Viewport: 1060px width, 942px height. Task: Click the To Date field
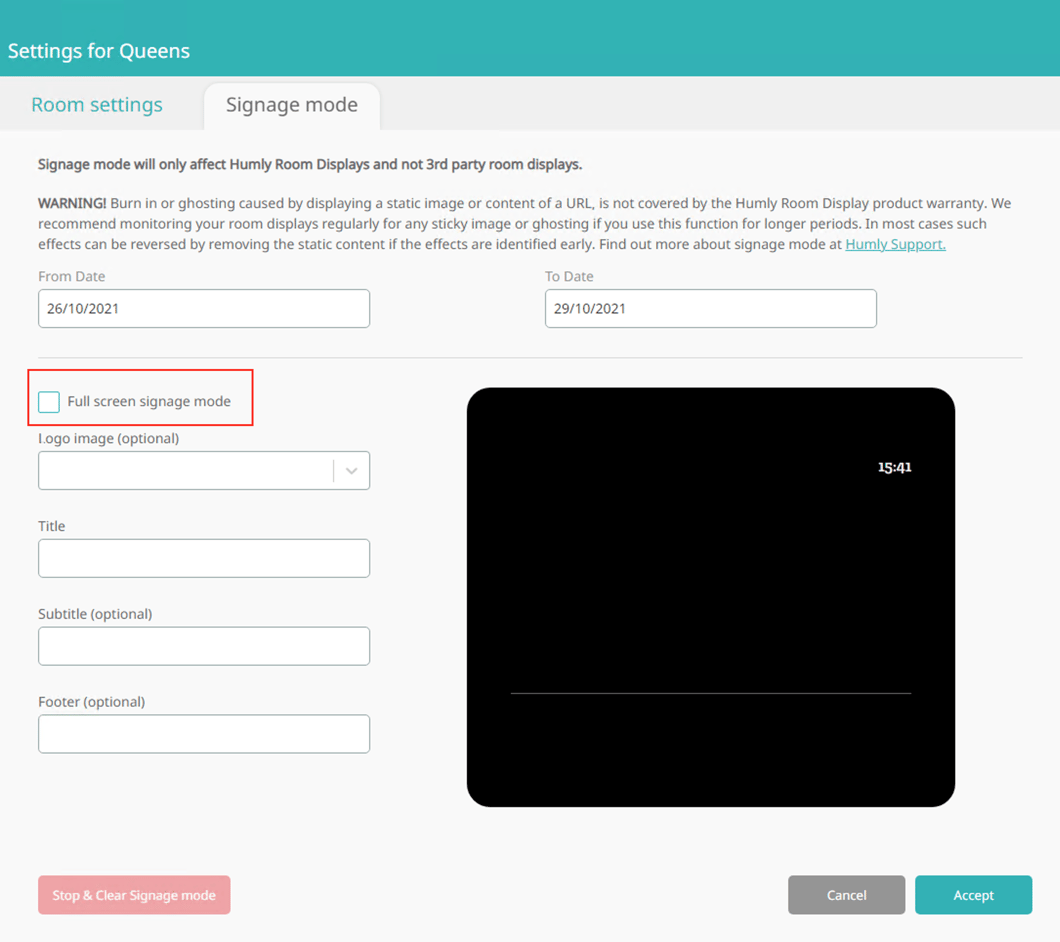[710, 309]
